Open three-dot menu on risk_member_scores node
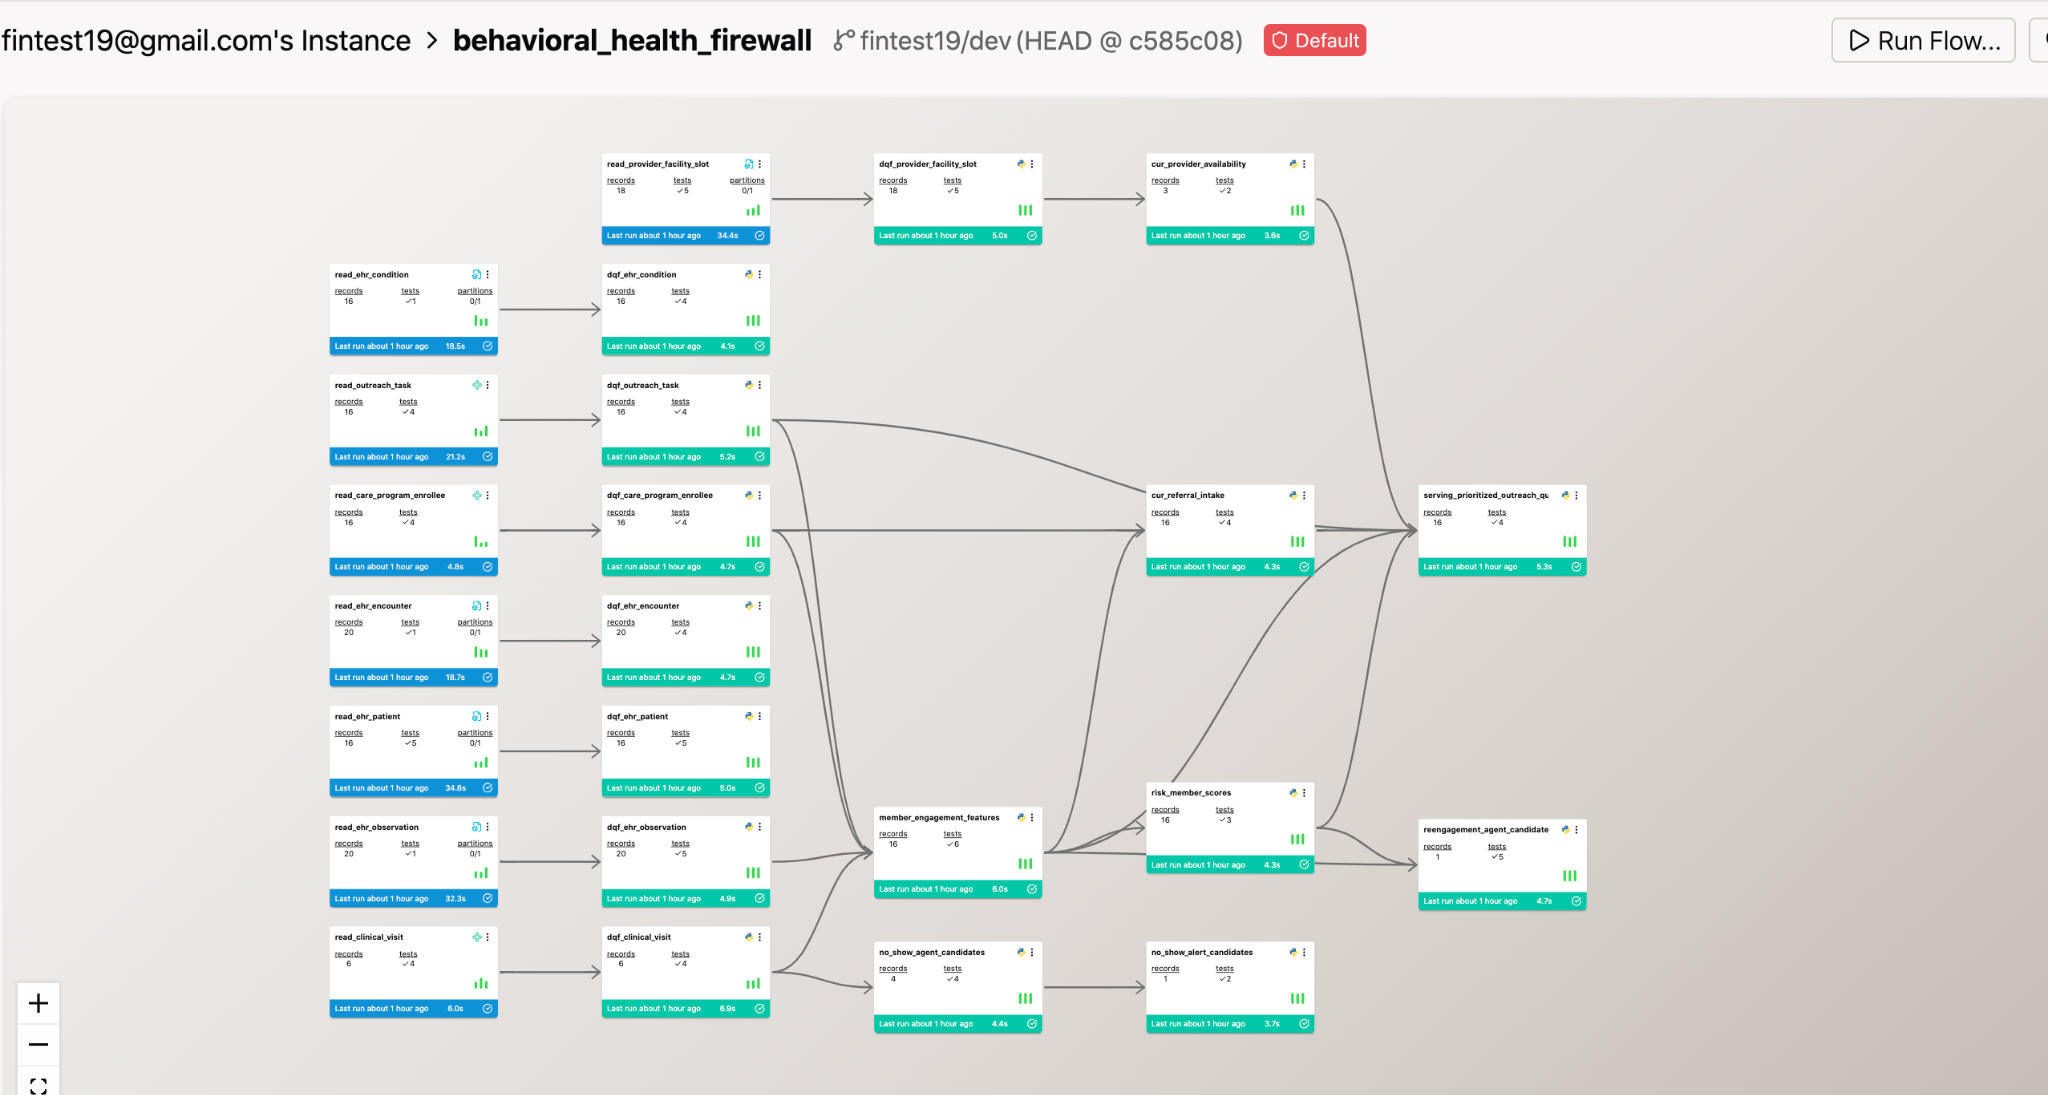The width and height of the screenshot is (2048, 1095). click(1304, 792)
